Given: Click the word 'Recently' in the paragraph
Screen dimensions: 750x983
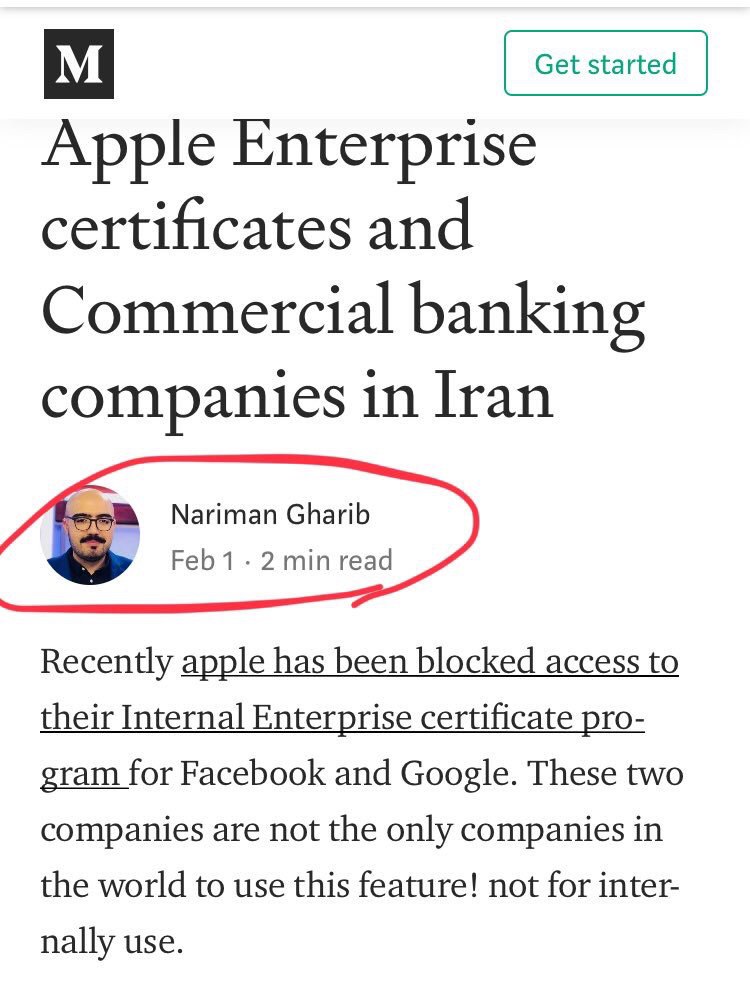Looking at the screenshot, I should click(106, 662).
